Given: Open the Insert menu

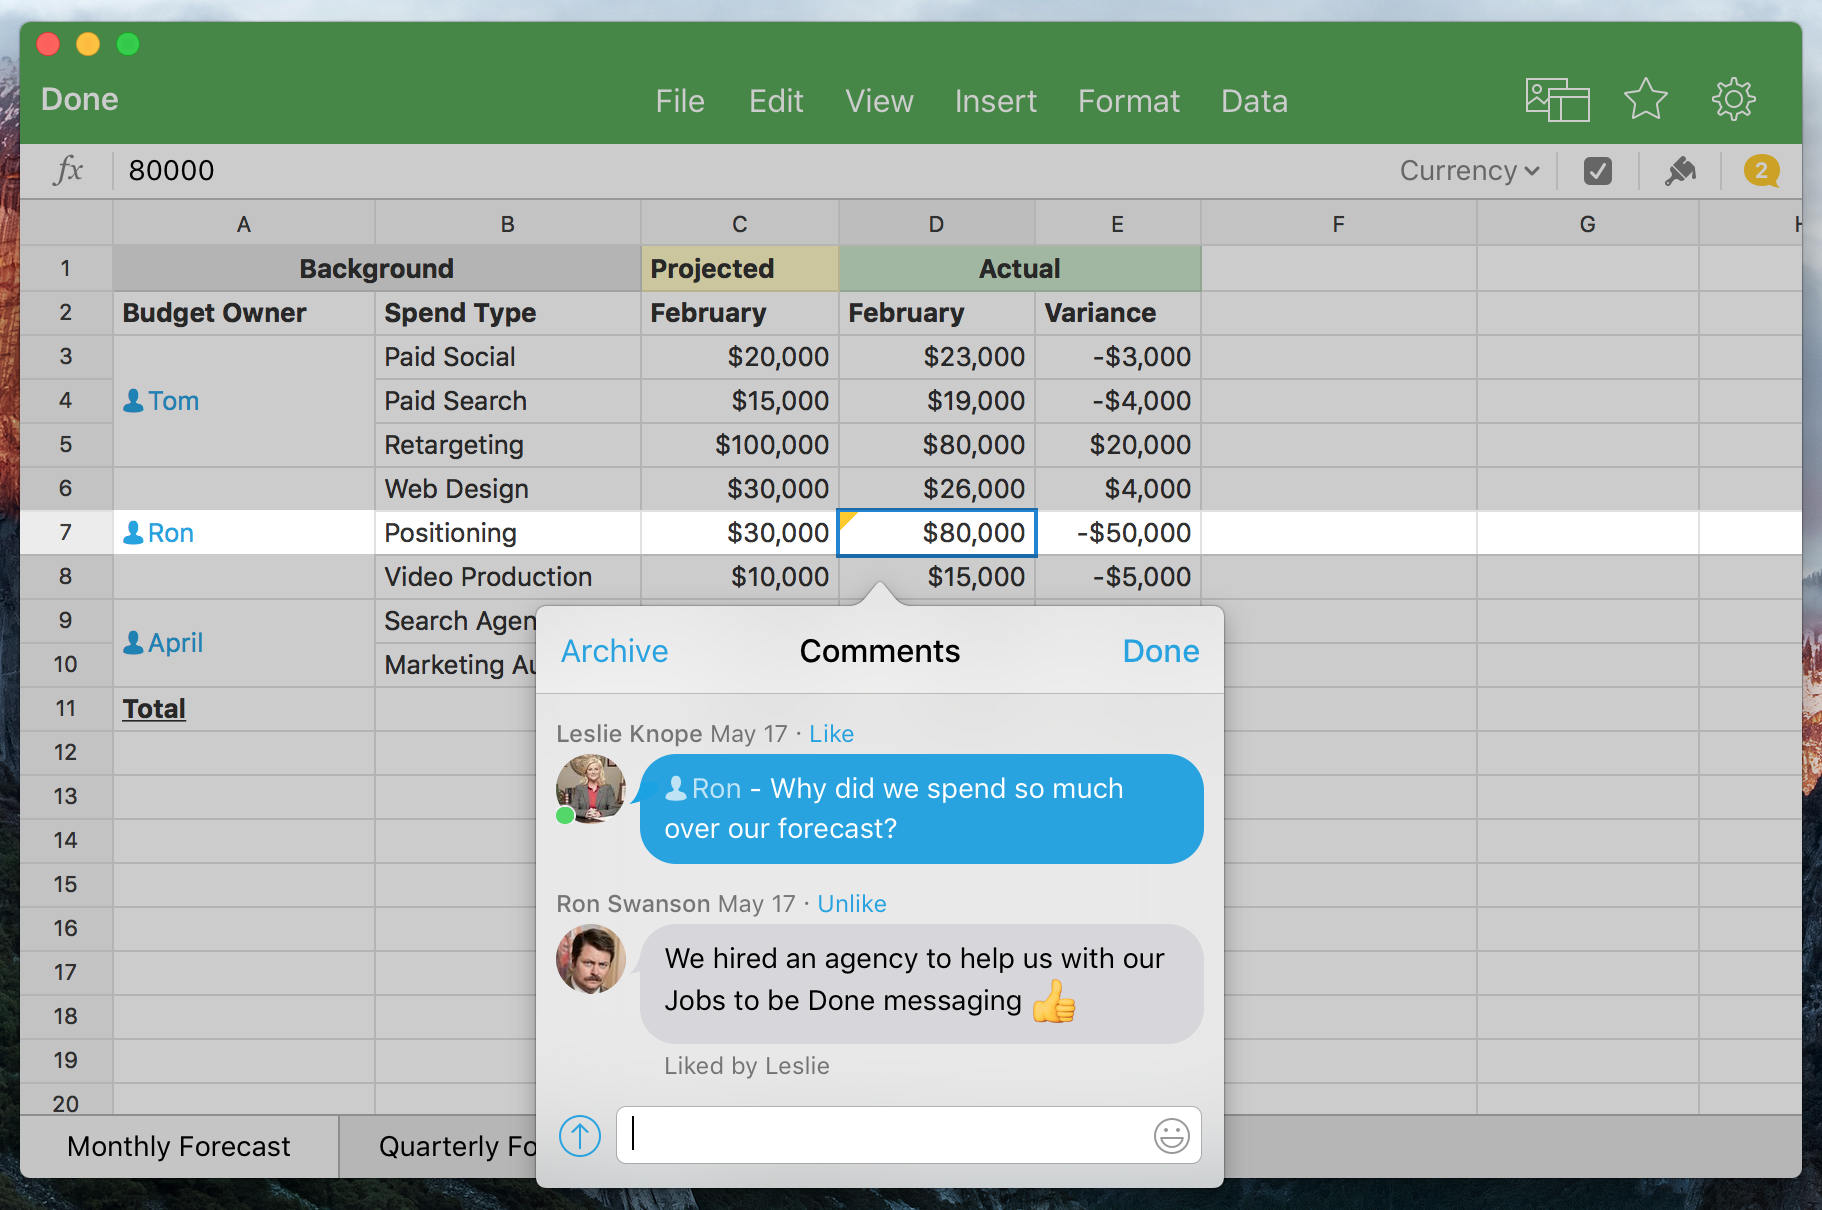Looking at the screenshot, I should pos(995,101).
